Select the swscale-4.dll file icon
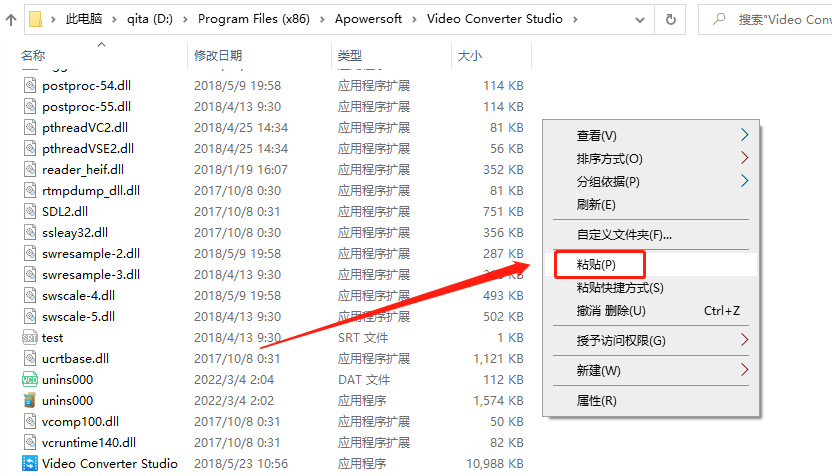The height and width of the screenshot is (476, 832). point(30,296)
